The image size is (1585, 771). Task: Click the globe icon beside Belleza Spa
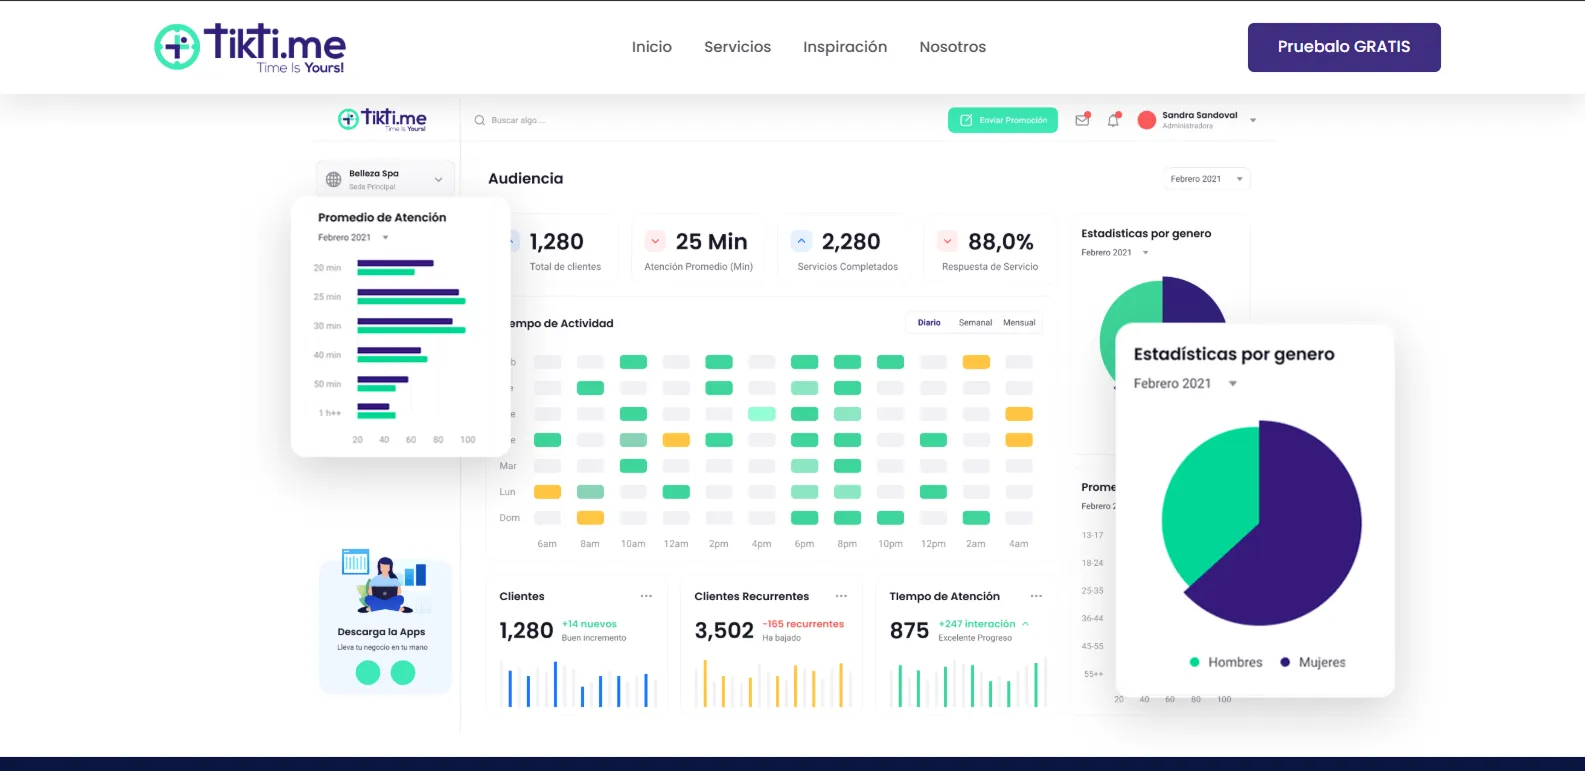tap(334, 179)
